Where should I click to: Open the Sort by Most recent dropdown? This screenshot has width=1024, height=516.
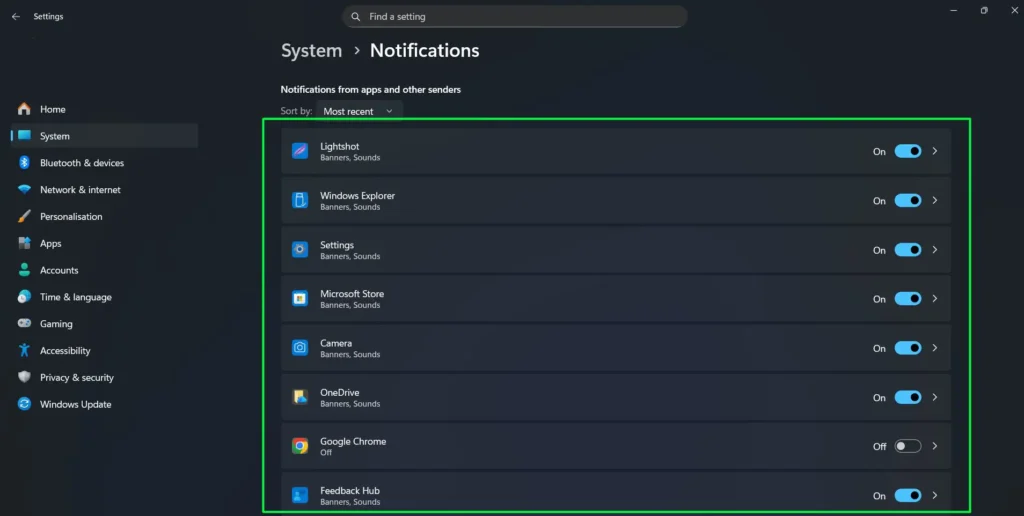[x=359, y=111]
